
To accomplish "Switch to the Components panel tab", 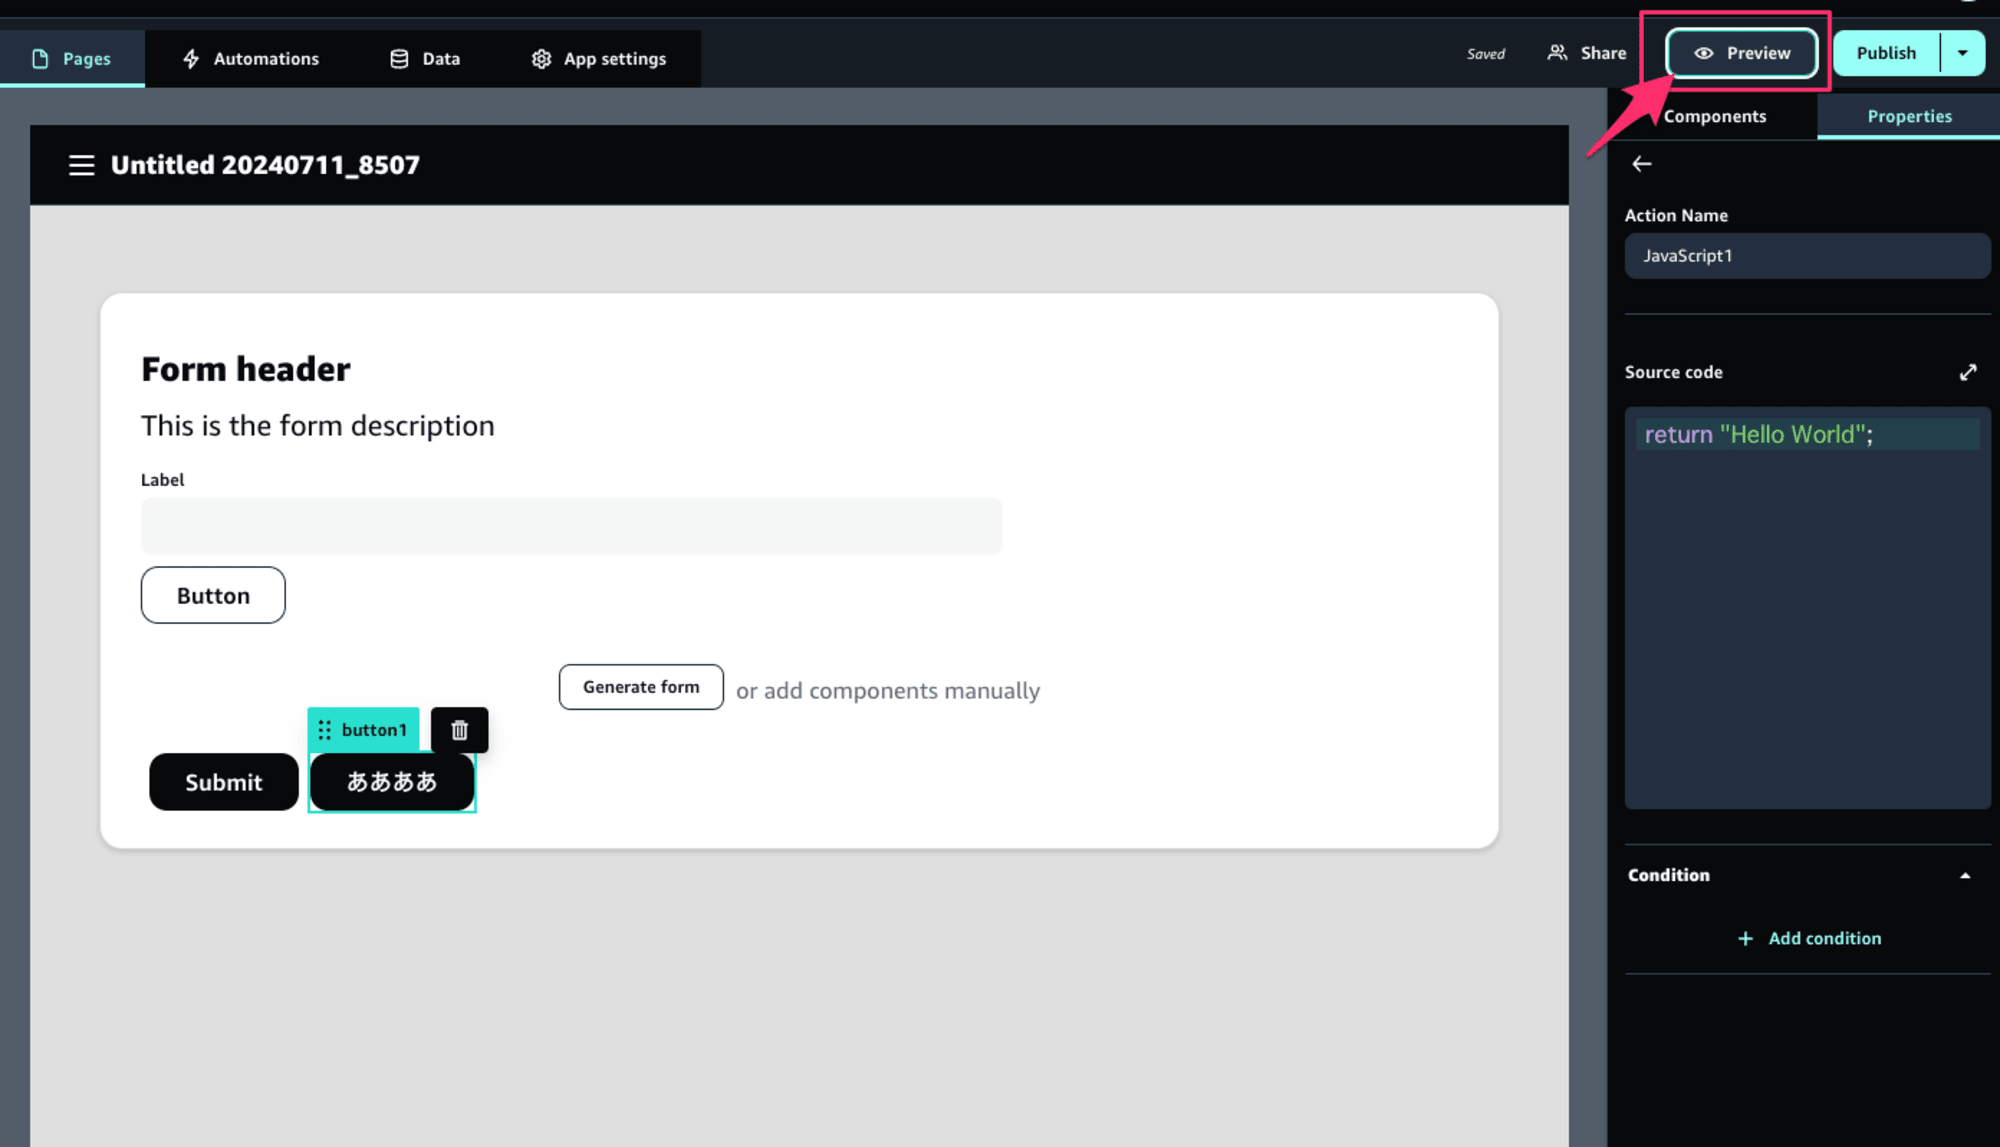I will click(1713, 116).
